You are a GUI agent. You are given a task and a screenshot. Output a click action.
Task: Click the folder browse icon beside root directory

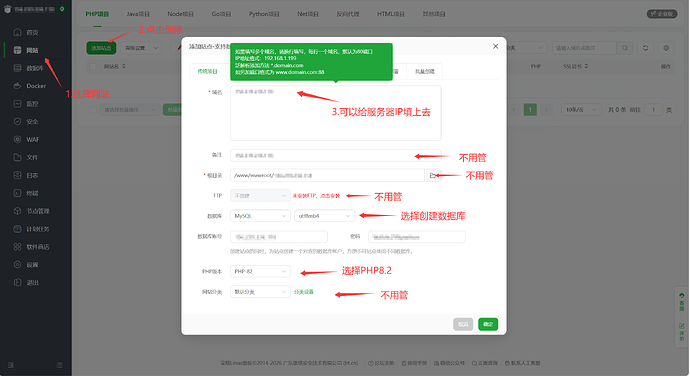point(433,175)
